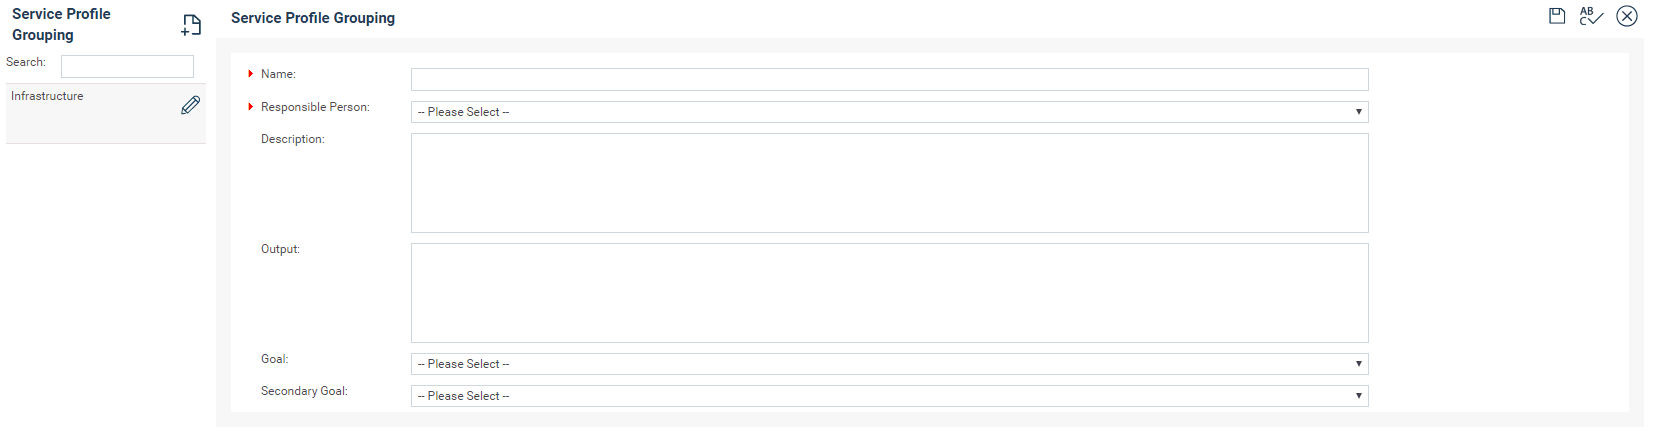Screen dimensions: 1654x432
Task: Add a new Service Profile Grouping
Action: pos(191,25)
